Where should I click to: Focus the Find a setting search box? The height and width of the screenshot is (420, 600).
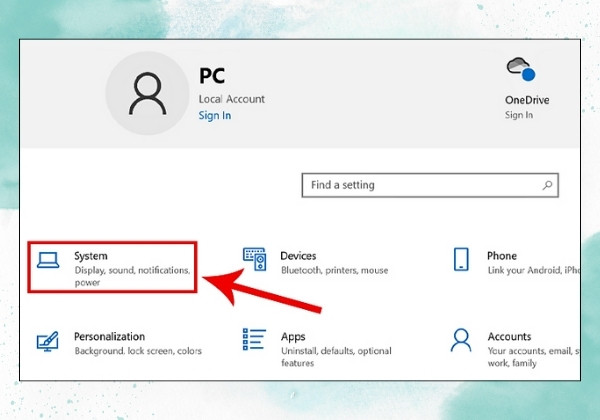pos(430,186)
